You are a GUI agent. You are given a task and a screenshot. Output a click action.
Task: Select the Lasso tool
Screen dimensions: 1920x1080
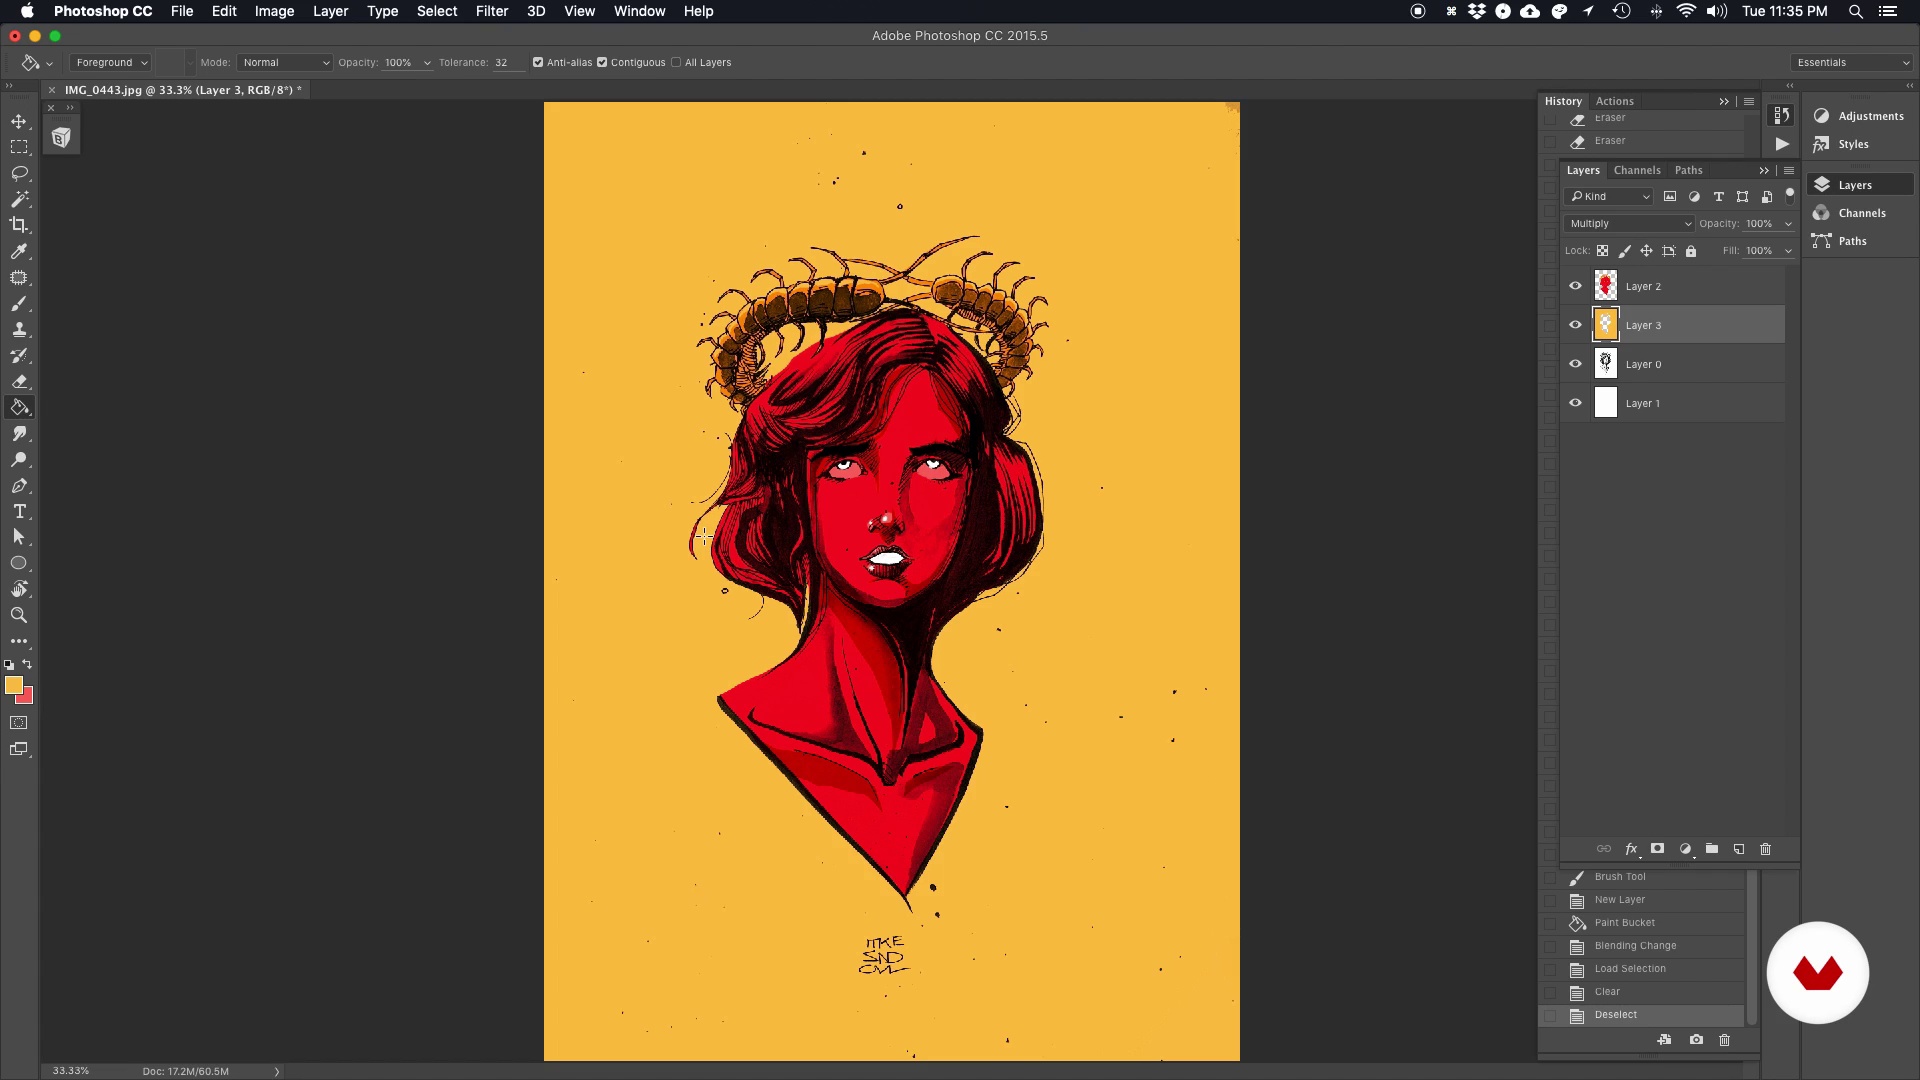click(19, 173)
